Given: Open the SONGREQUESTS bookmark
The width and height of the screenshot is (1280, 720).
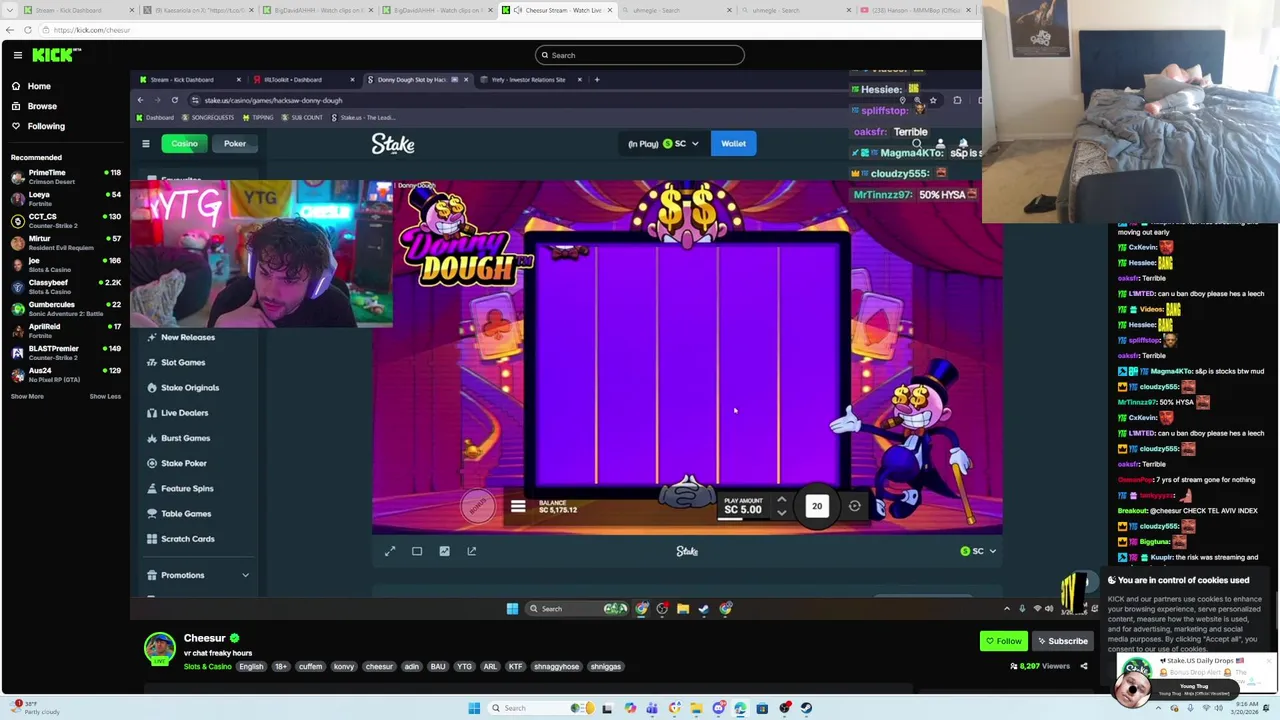Looking at the screenshot, I should pos(209,117).
